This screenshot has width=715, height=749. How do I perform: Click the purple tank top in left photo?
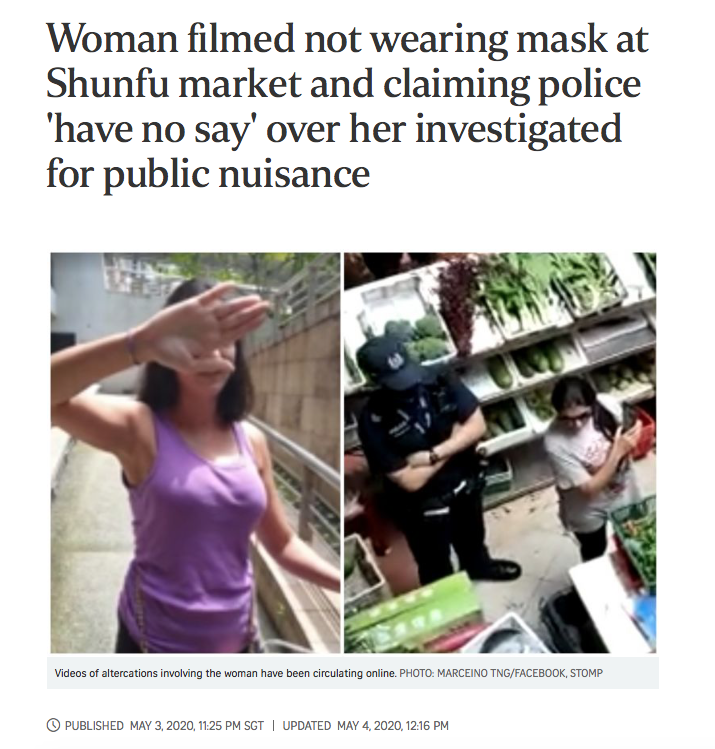191,525
